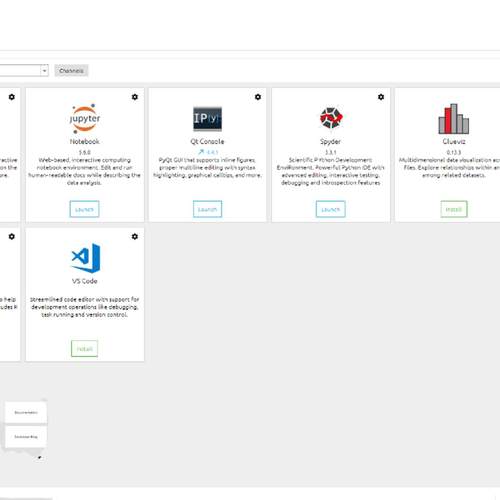Select the Notebook title text
500x500 pixels.
(85, 142)
